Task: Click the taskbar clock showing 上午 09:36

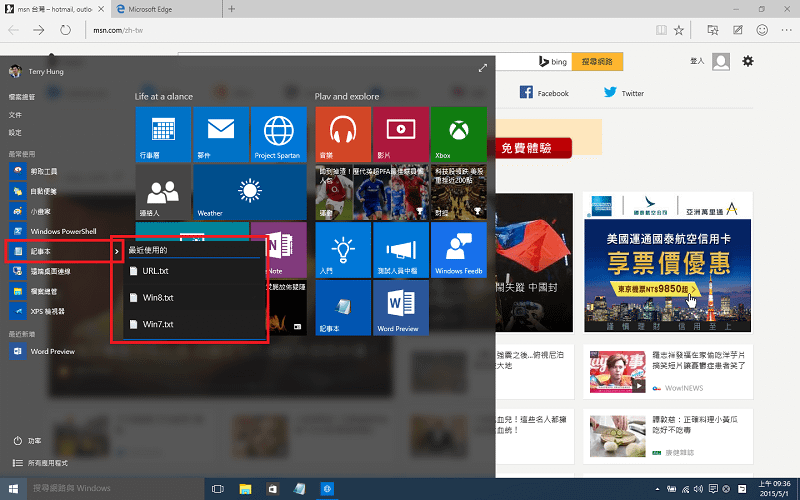Action: [x=774, y=489]
